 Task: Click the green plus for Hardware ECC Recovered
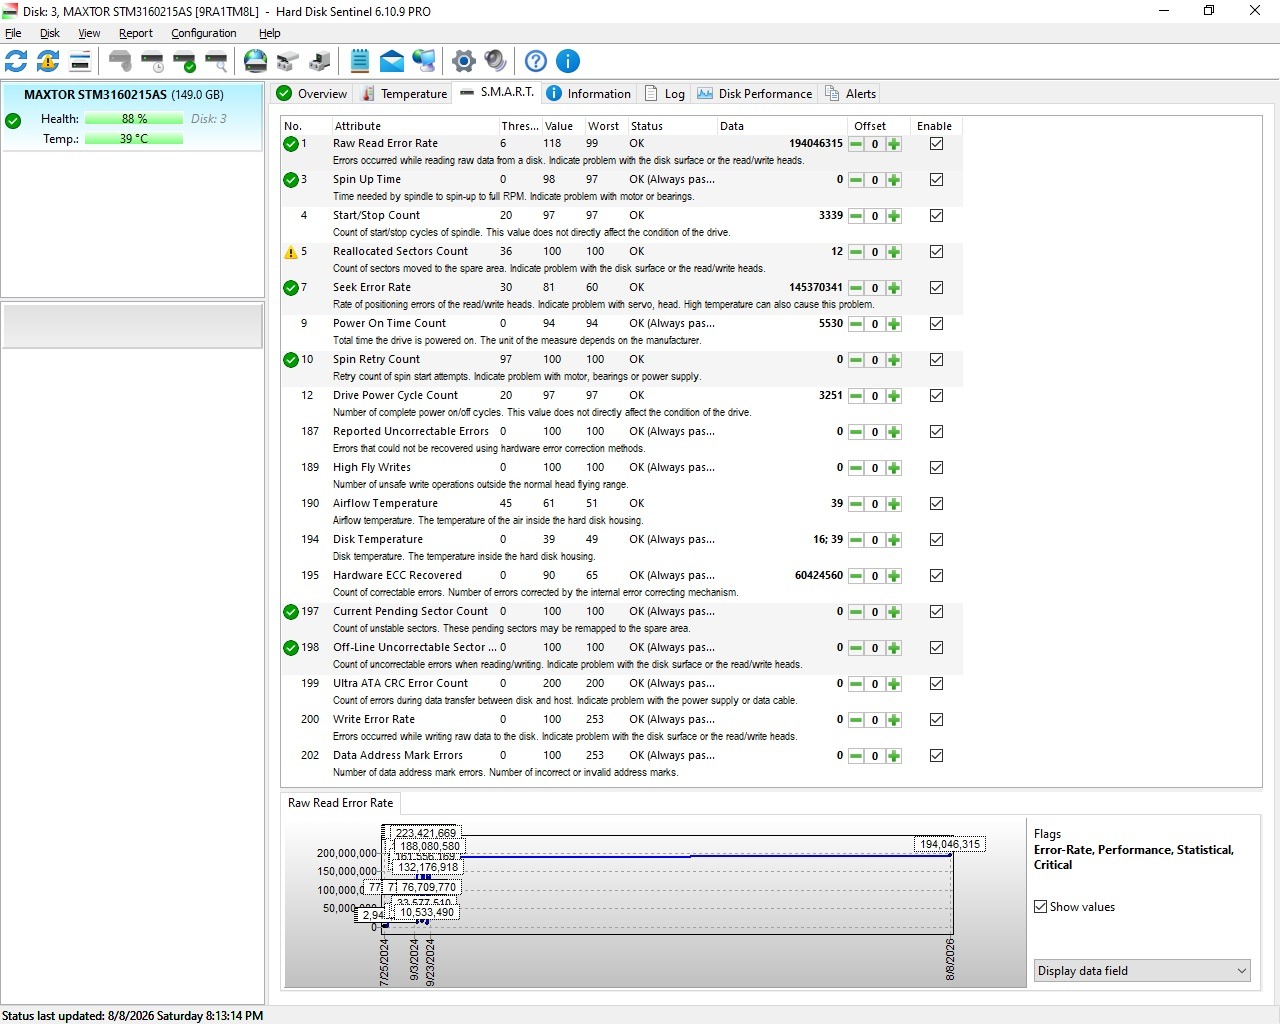(x=894, y=576)
